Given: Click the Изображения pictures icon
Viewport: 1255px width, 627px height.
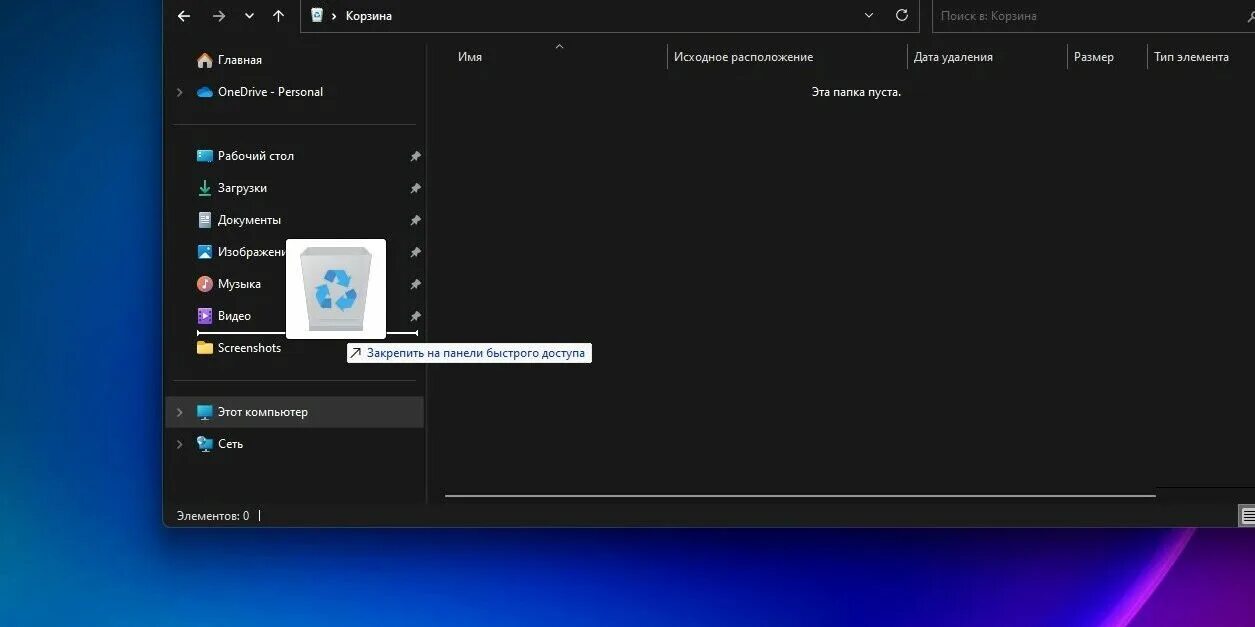Looking at the screenshot, I should [x=205, y=252].
